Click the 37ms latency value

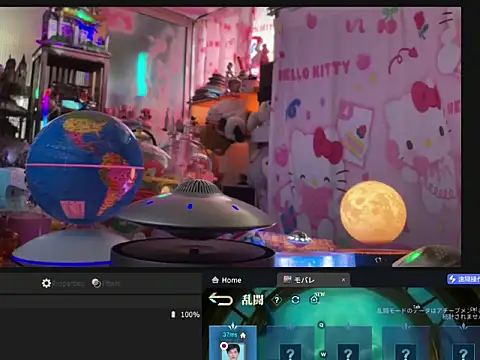coord(230,334)
